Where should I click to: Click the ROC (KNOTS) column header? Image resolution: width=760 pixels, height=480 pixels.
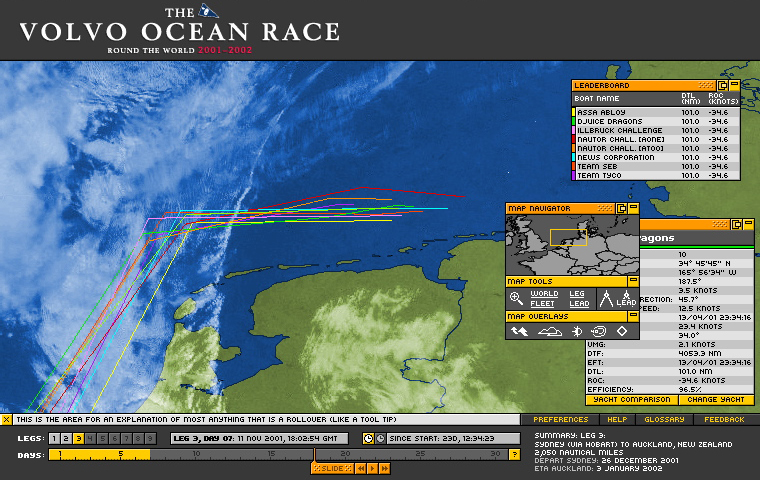coord(723,98)
